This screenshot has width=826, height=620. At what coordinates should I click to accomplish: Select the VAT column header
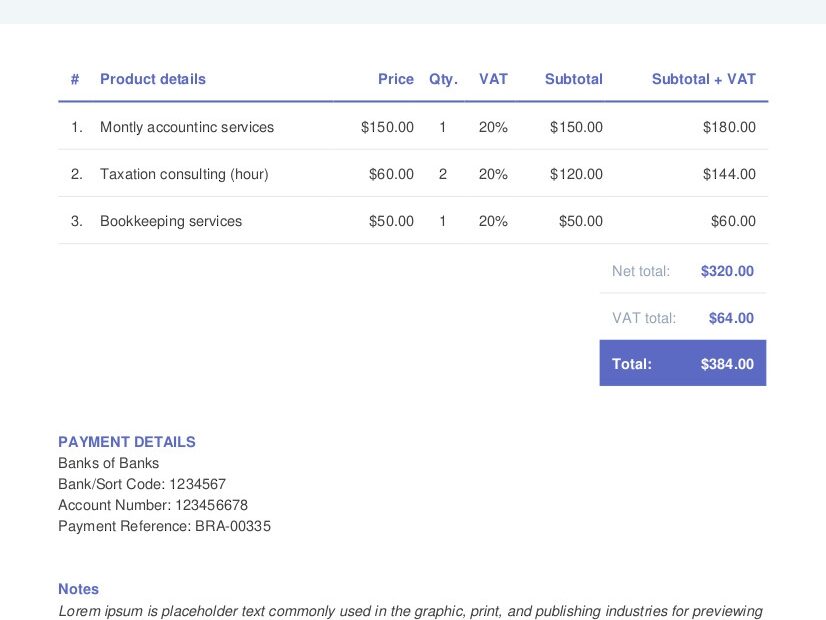point(493,79)
